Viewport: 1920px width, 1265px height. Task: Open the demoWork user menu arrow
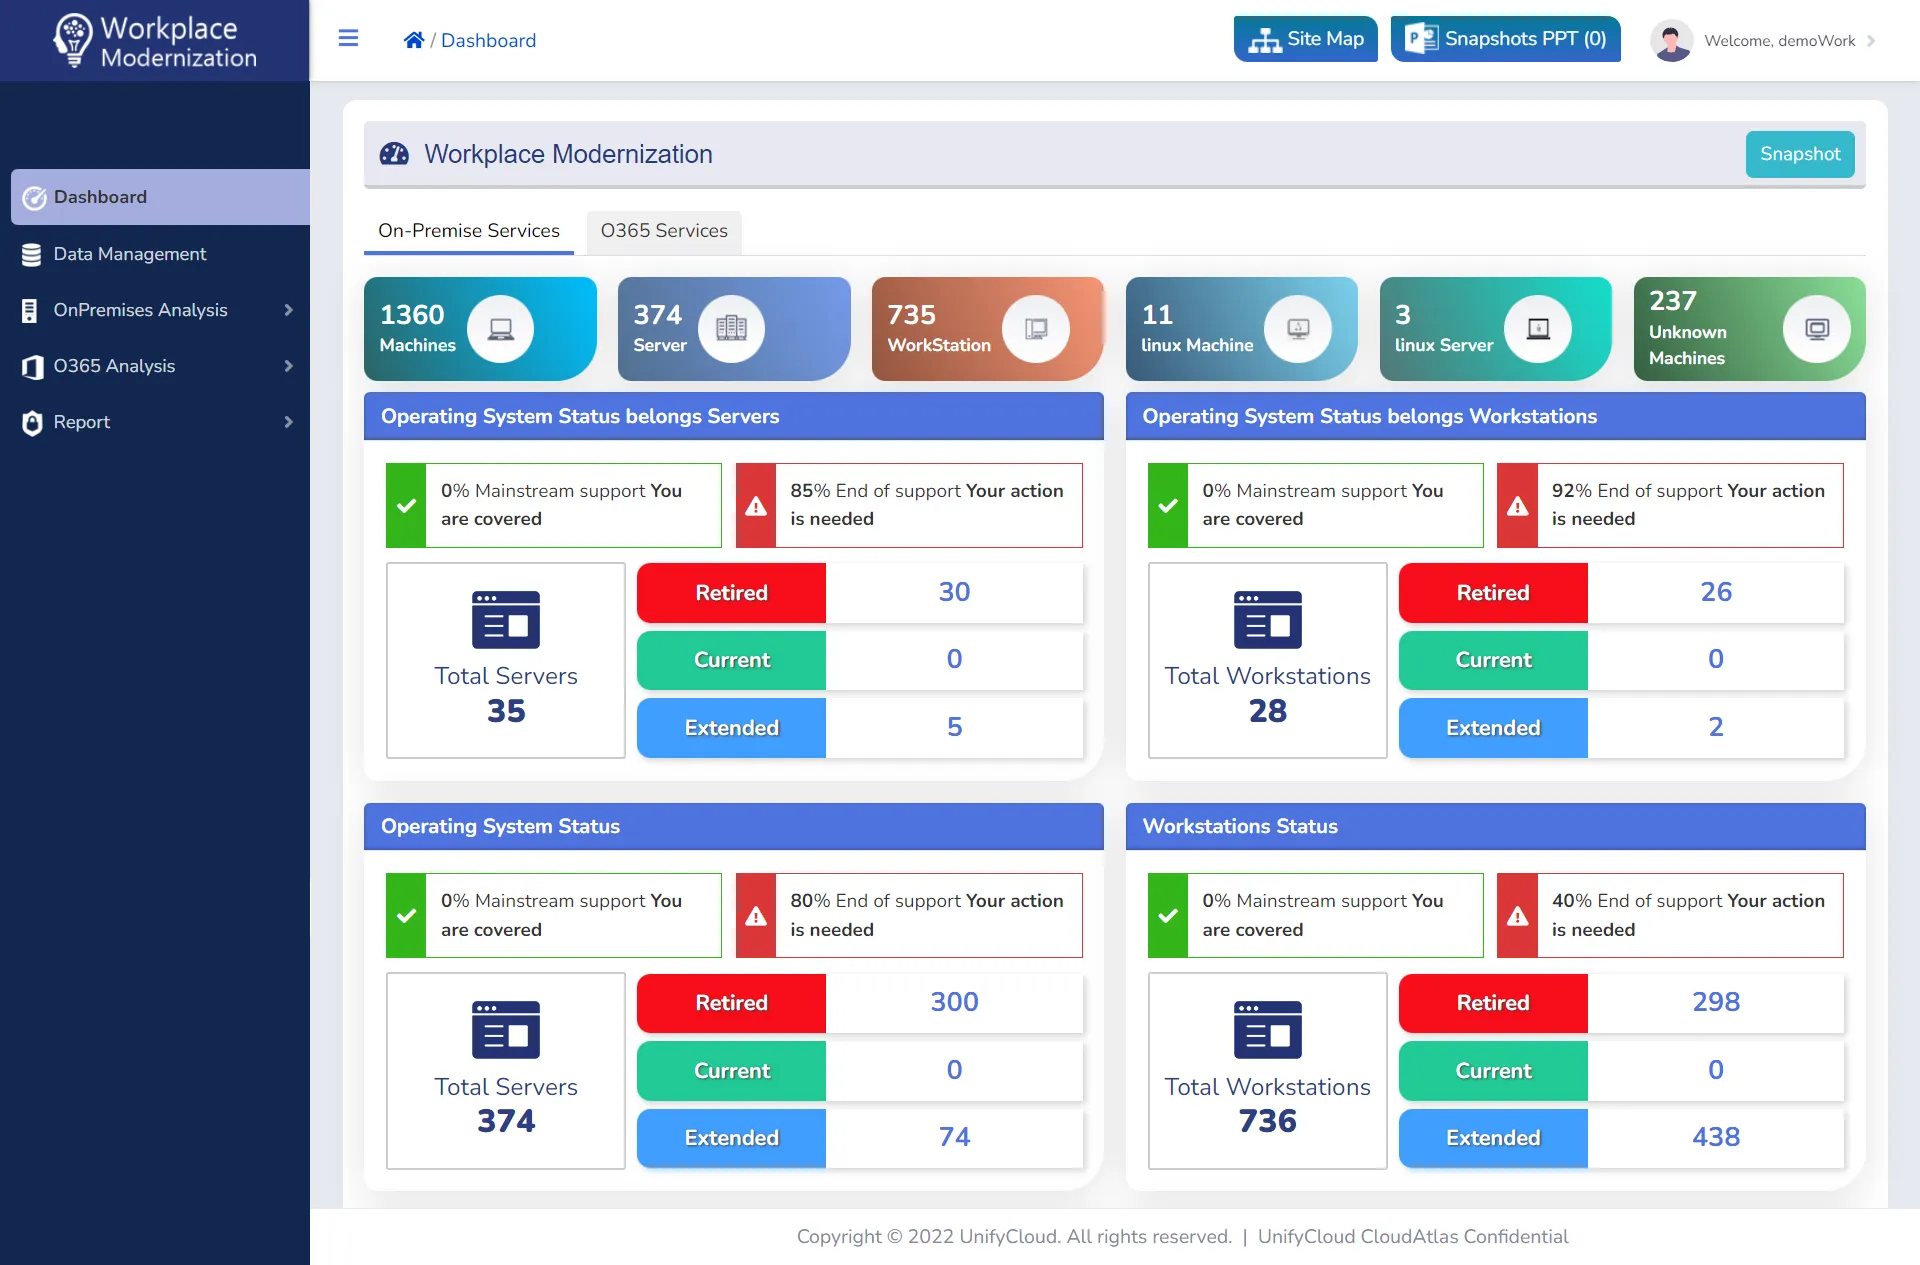click(x=1871, y=41)
